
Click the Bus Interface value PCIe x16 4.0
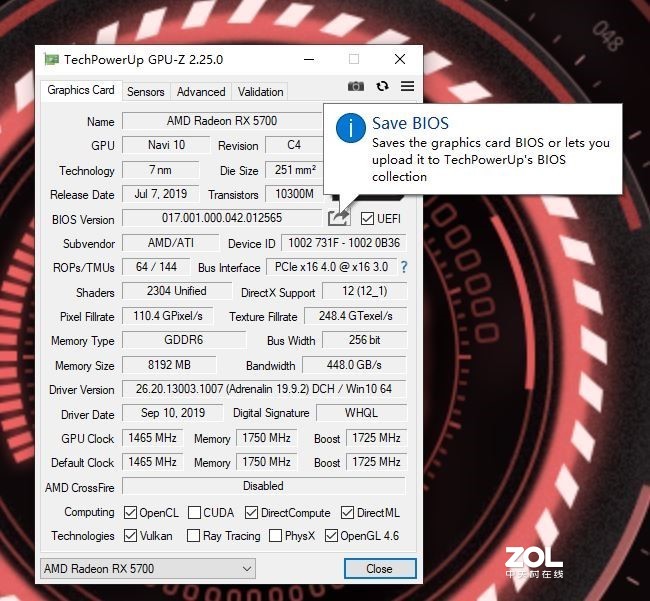(x=331, y=267)
